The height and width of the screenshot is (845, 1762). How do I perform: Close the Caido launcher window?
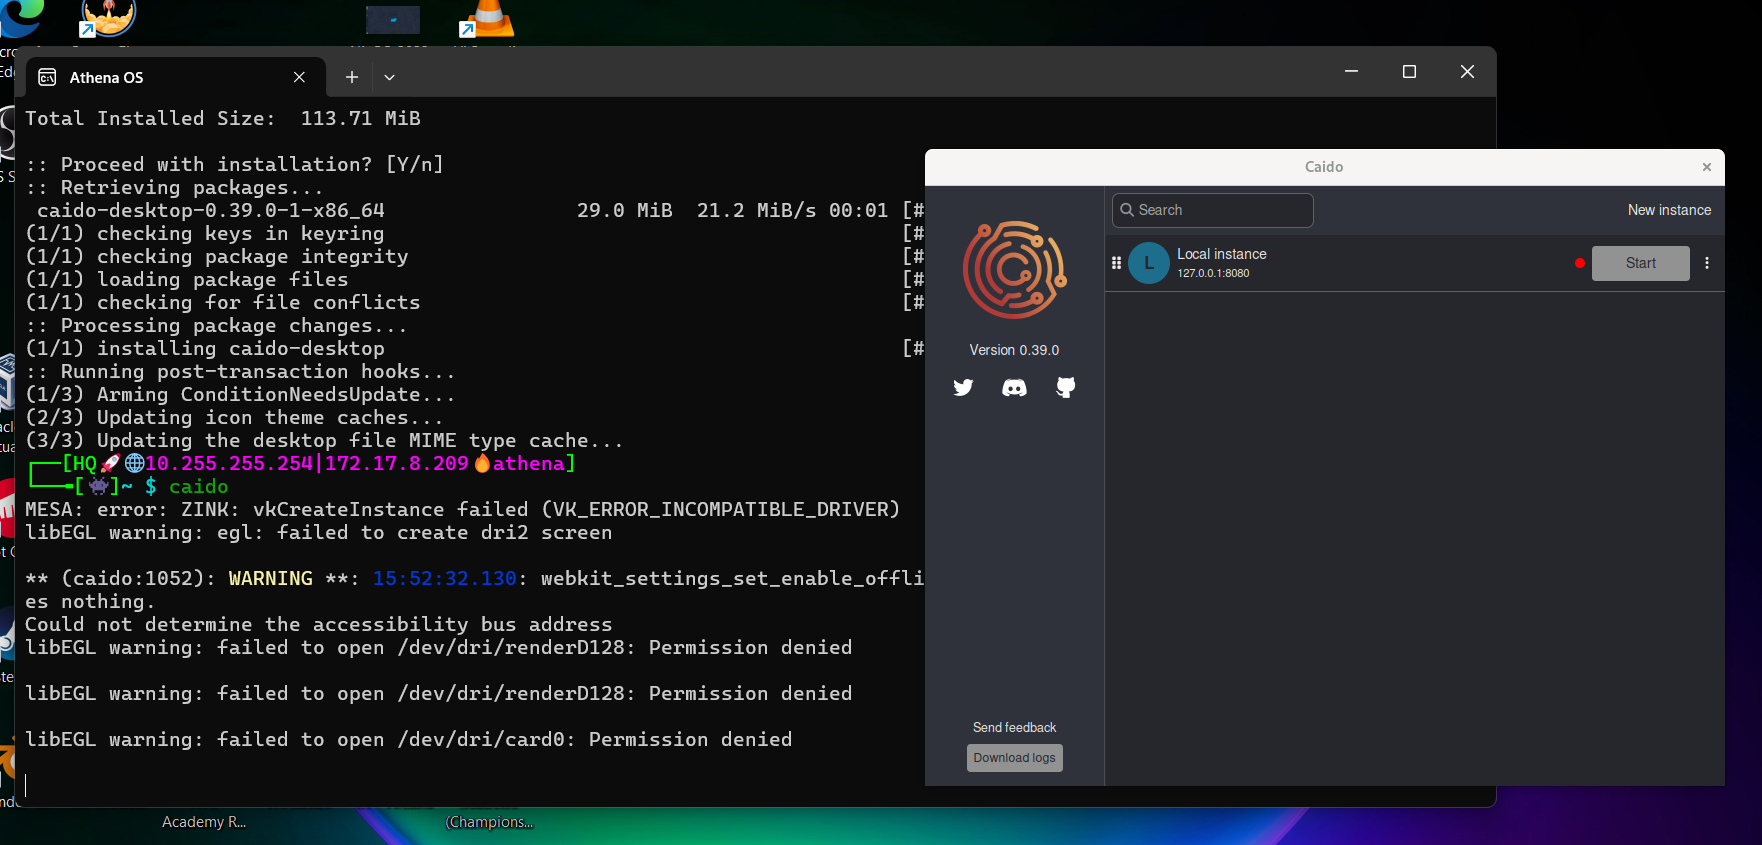tap(1707, 167)
